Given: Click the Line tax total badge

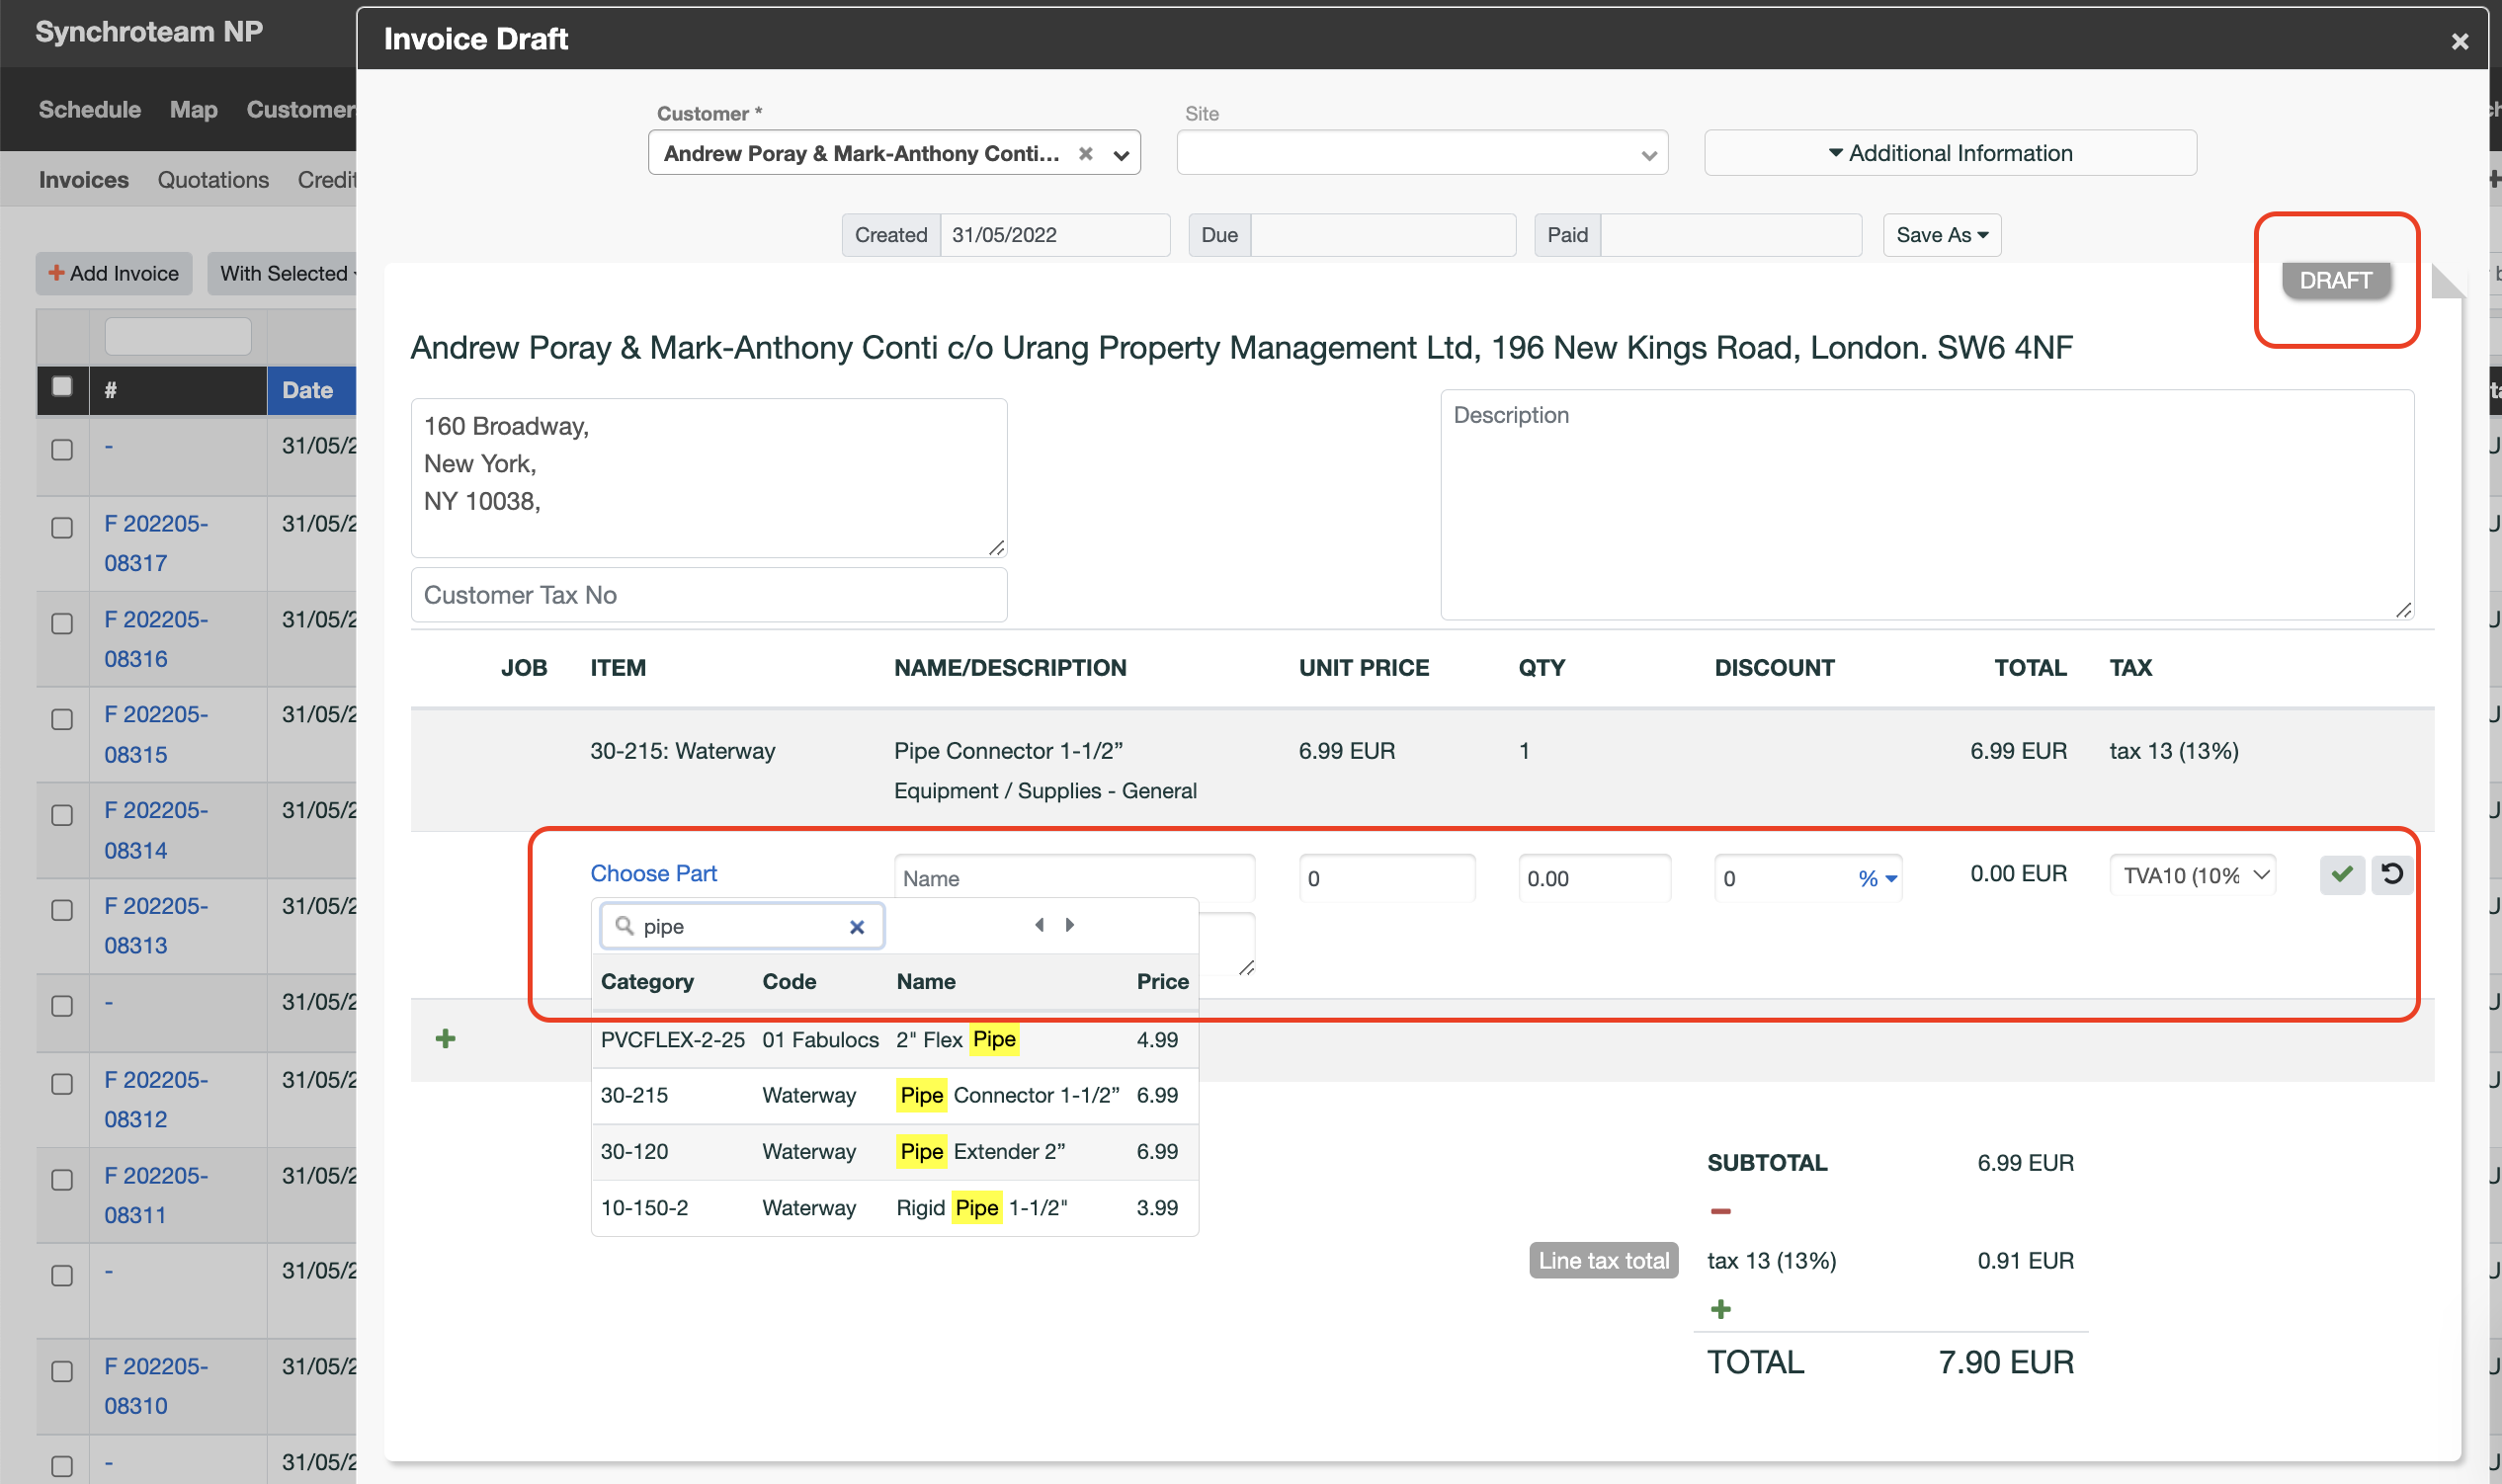Looking at the screenshot, I should point(1603,1260).
